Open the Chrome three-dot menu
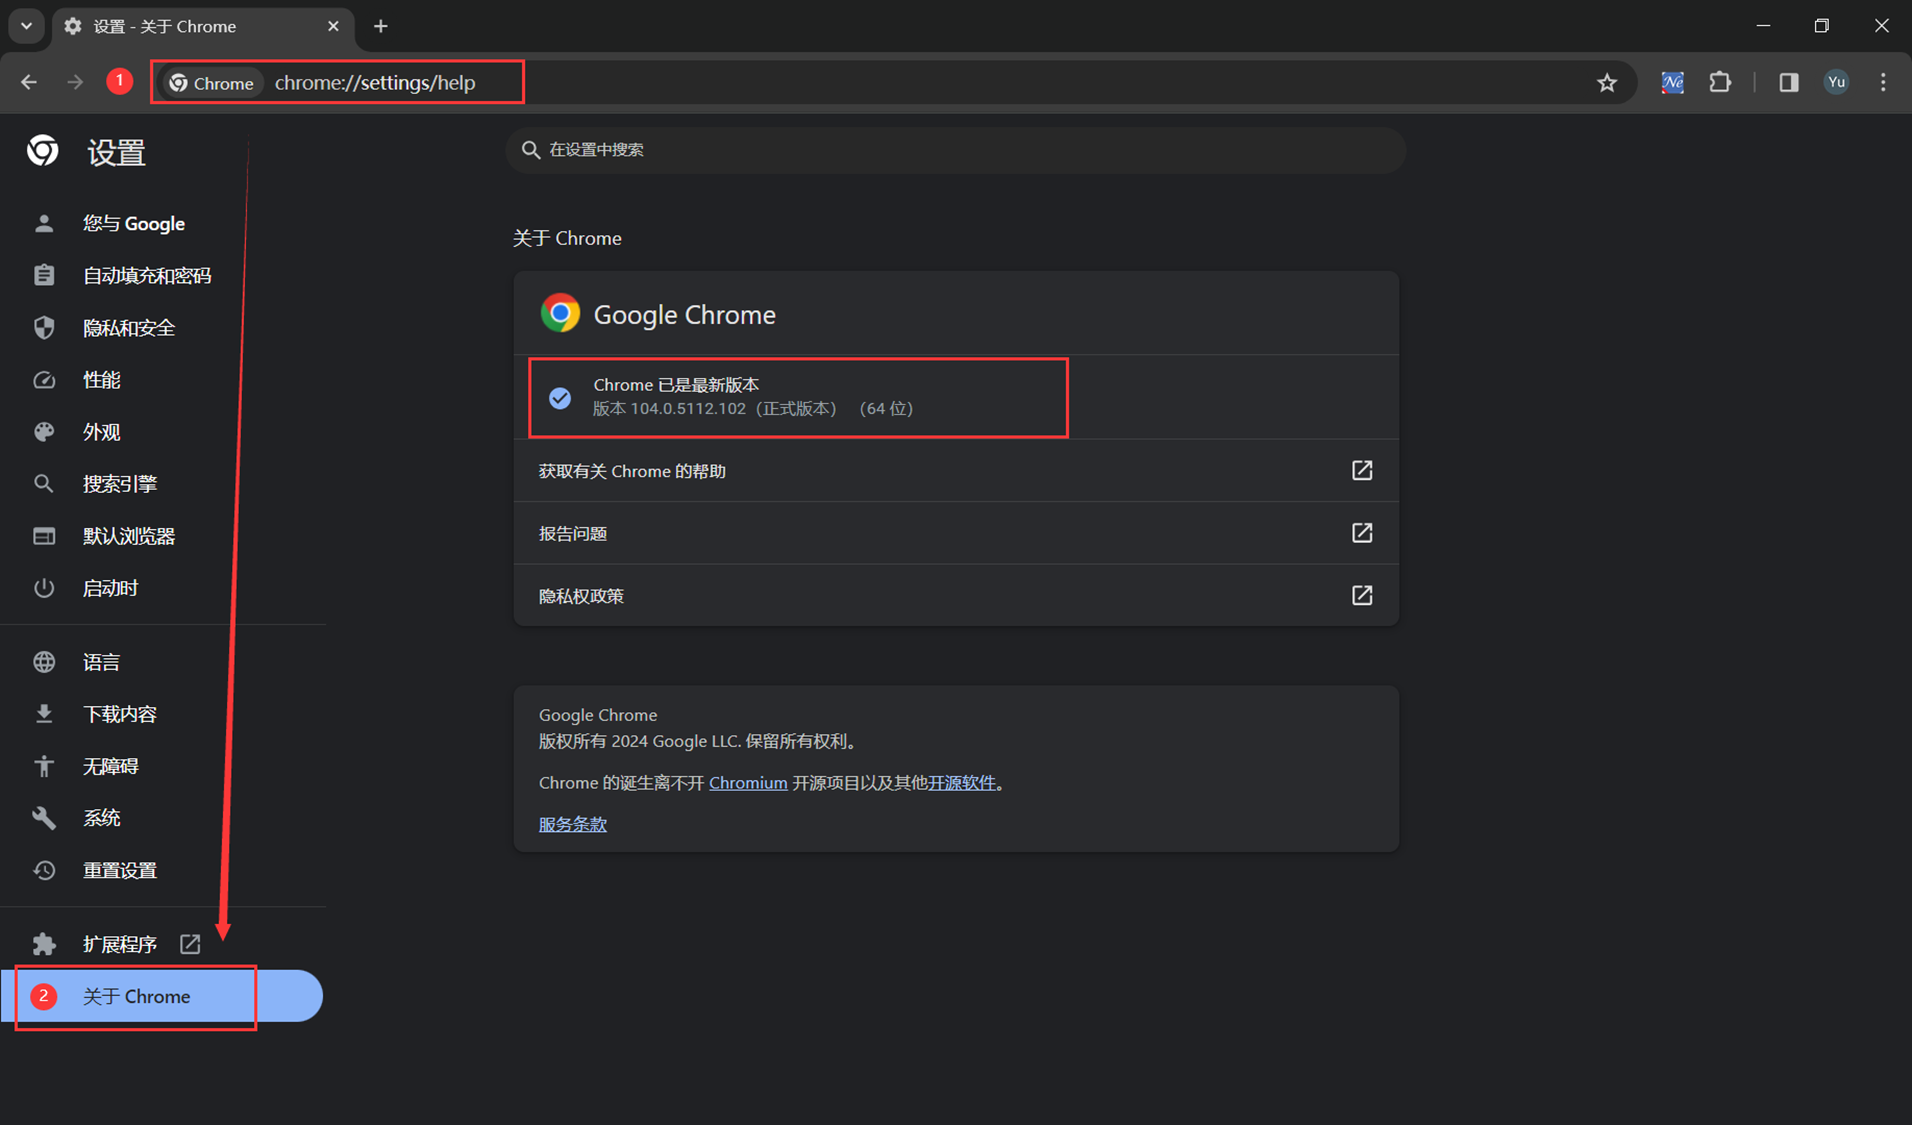 1883,82
